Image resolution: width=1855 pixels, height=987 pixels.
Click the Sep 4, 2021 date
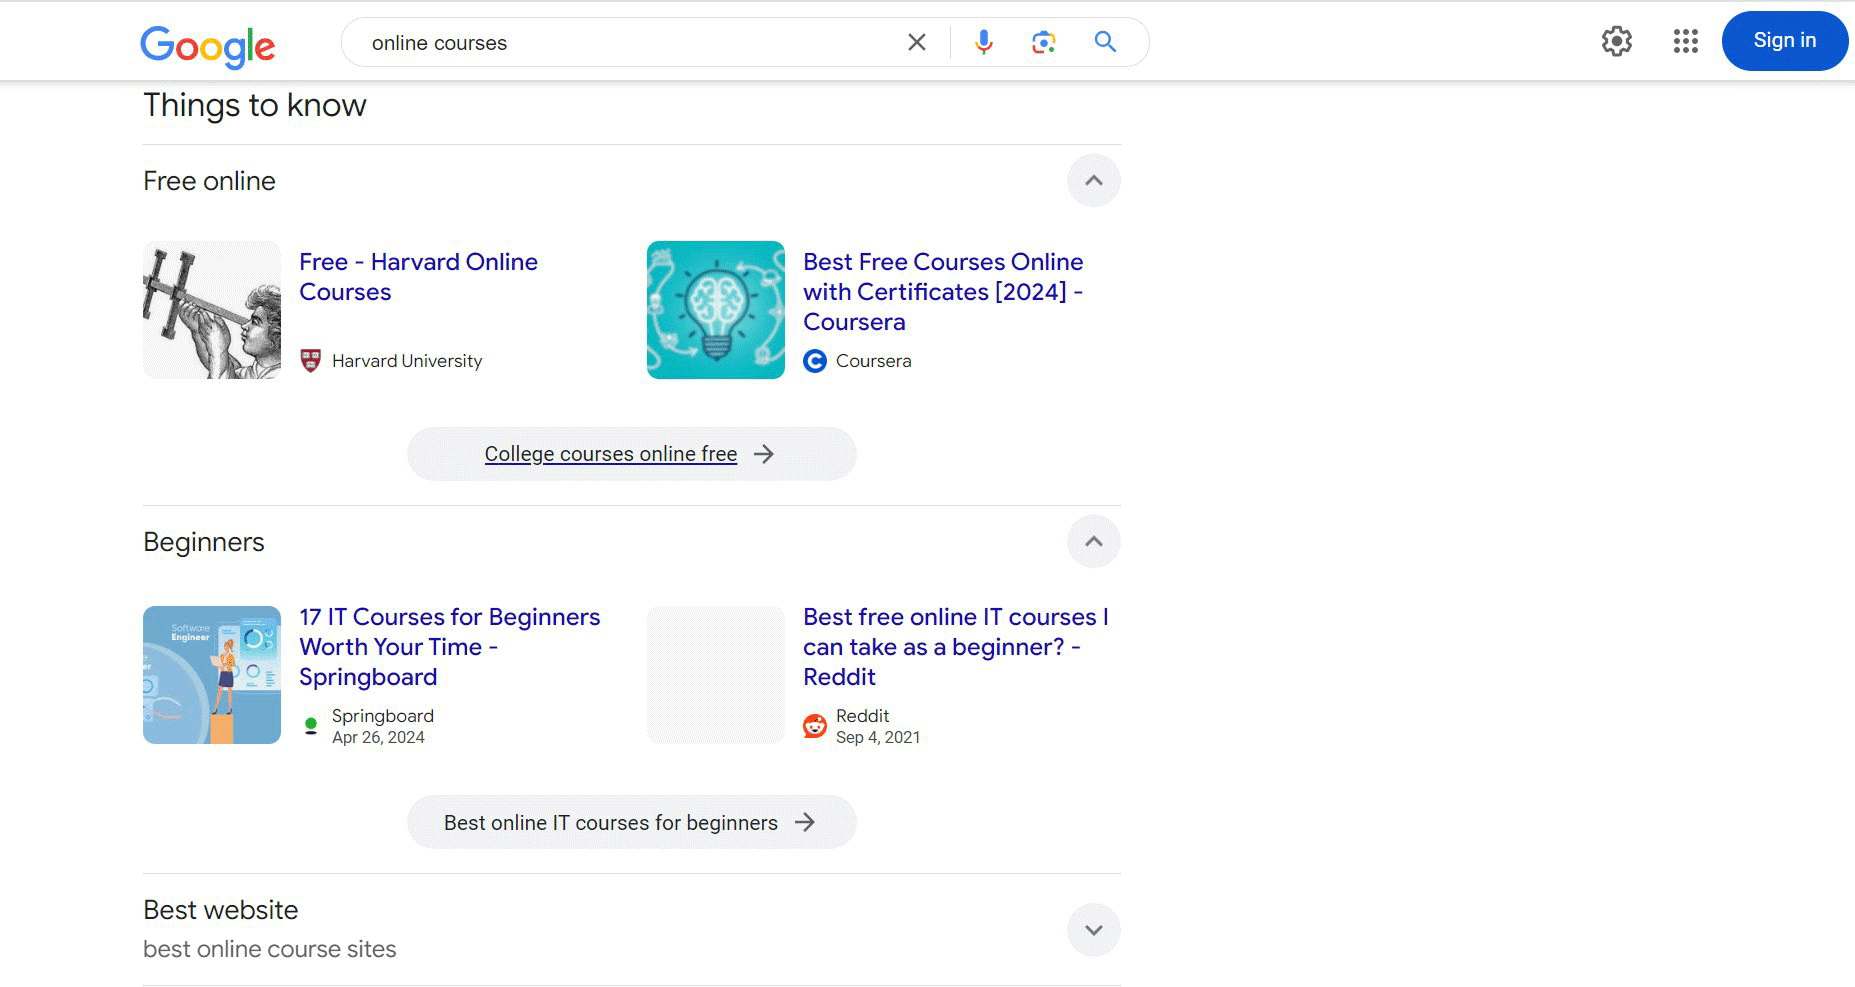(878, 738)
